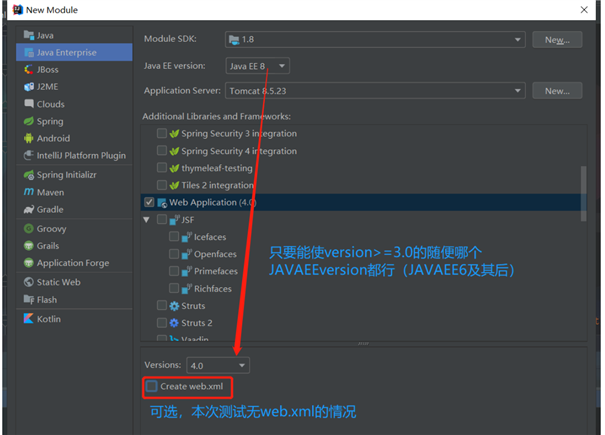
Task: Enable Spring Security 4 integration checkbox
Action: point(162,151)
